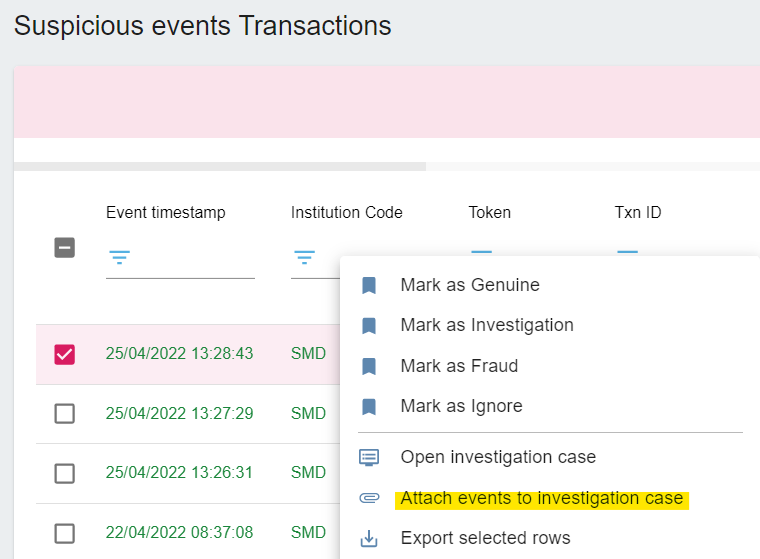Click the Event timestamp filter input field
This screenshot has width=760, height=559.
click(x=180, y=258)
